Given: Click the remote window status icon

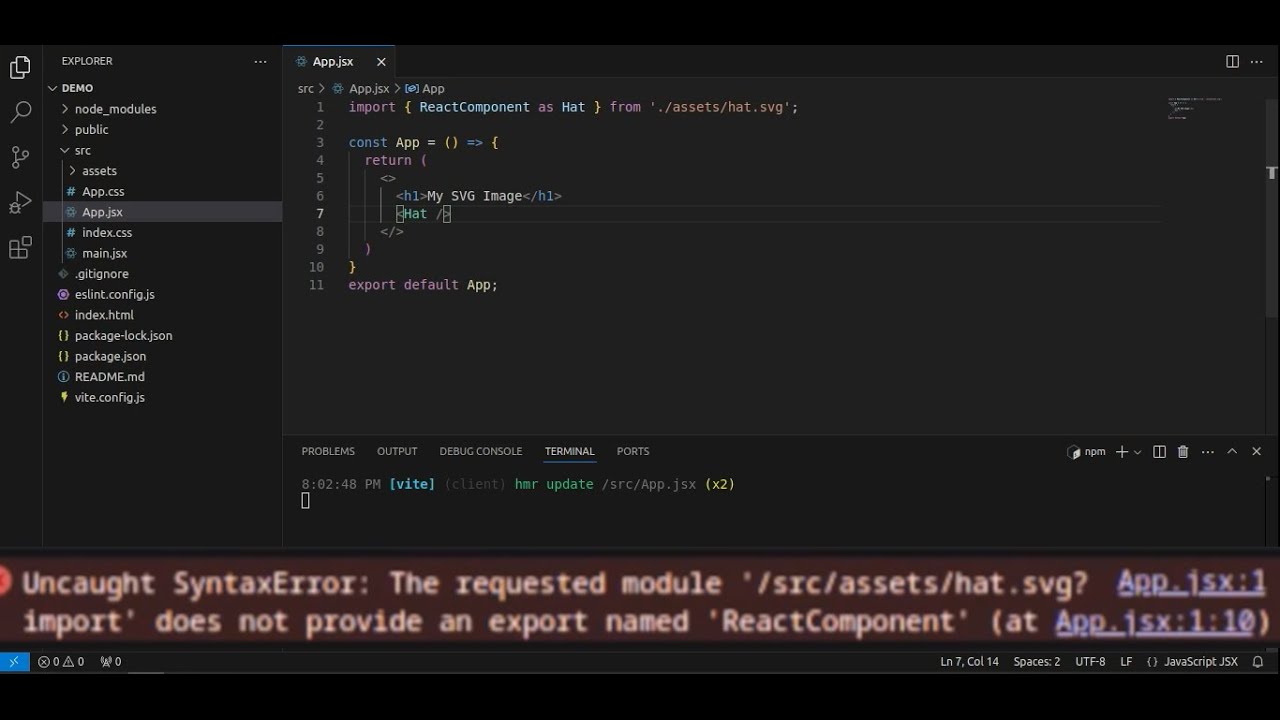Looking at the screenshot, I should point(14,661).
